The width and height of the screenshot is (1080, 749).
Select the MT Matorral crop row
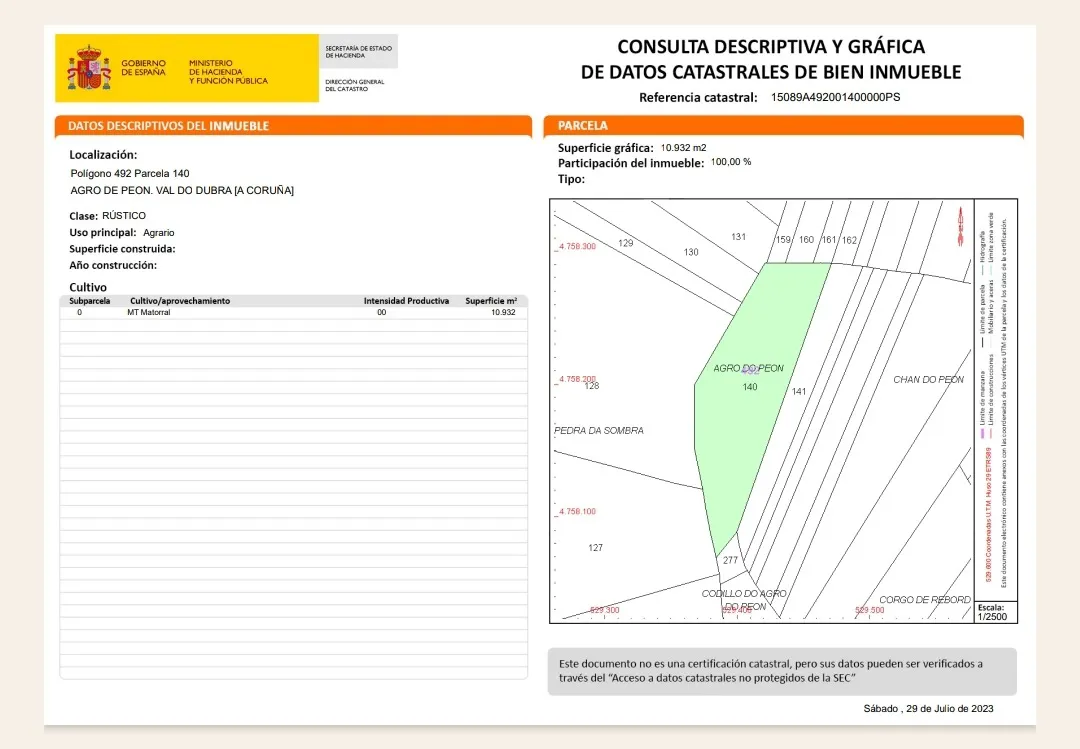pyautogui.click(x=293, y=312)
